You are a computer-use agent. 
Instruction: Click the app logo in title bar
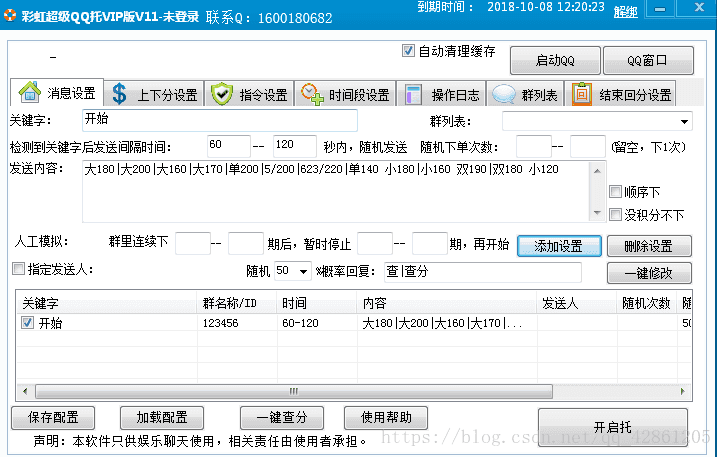[x=10, y=16]
